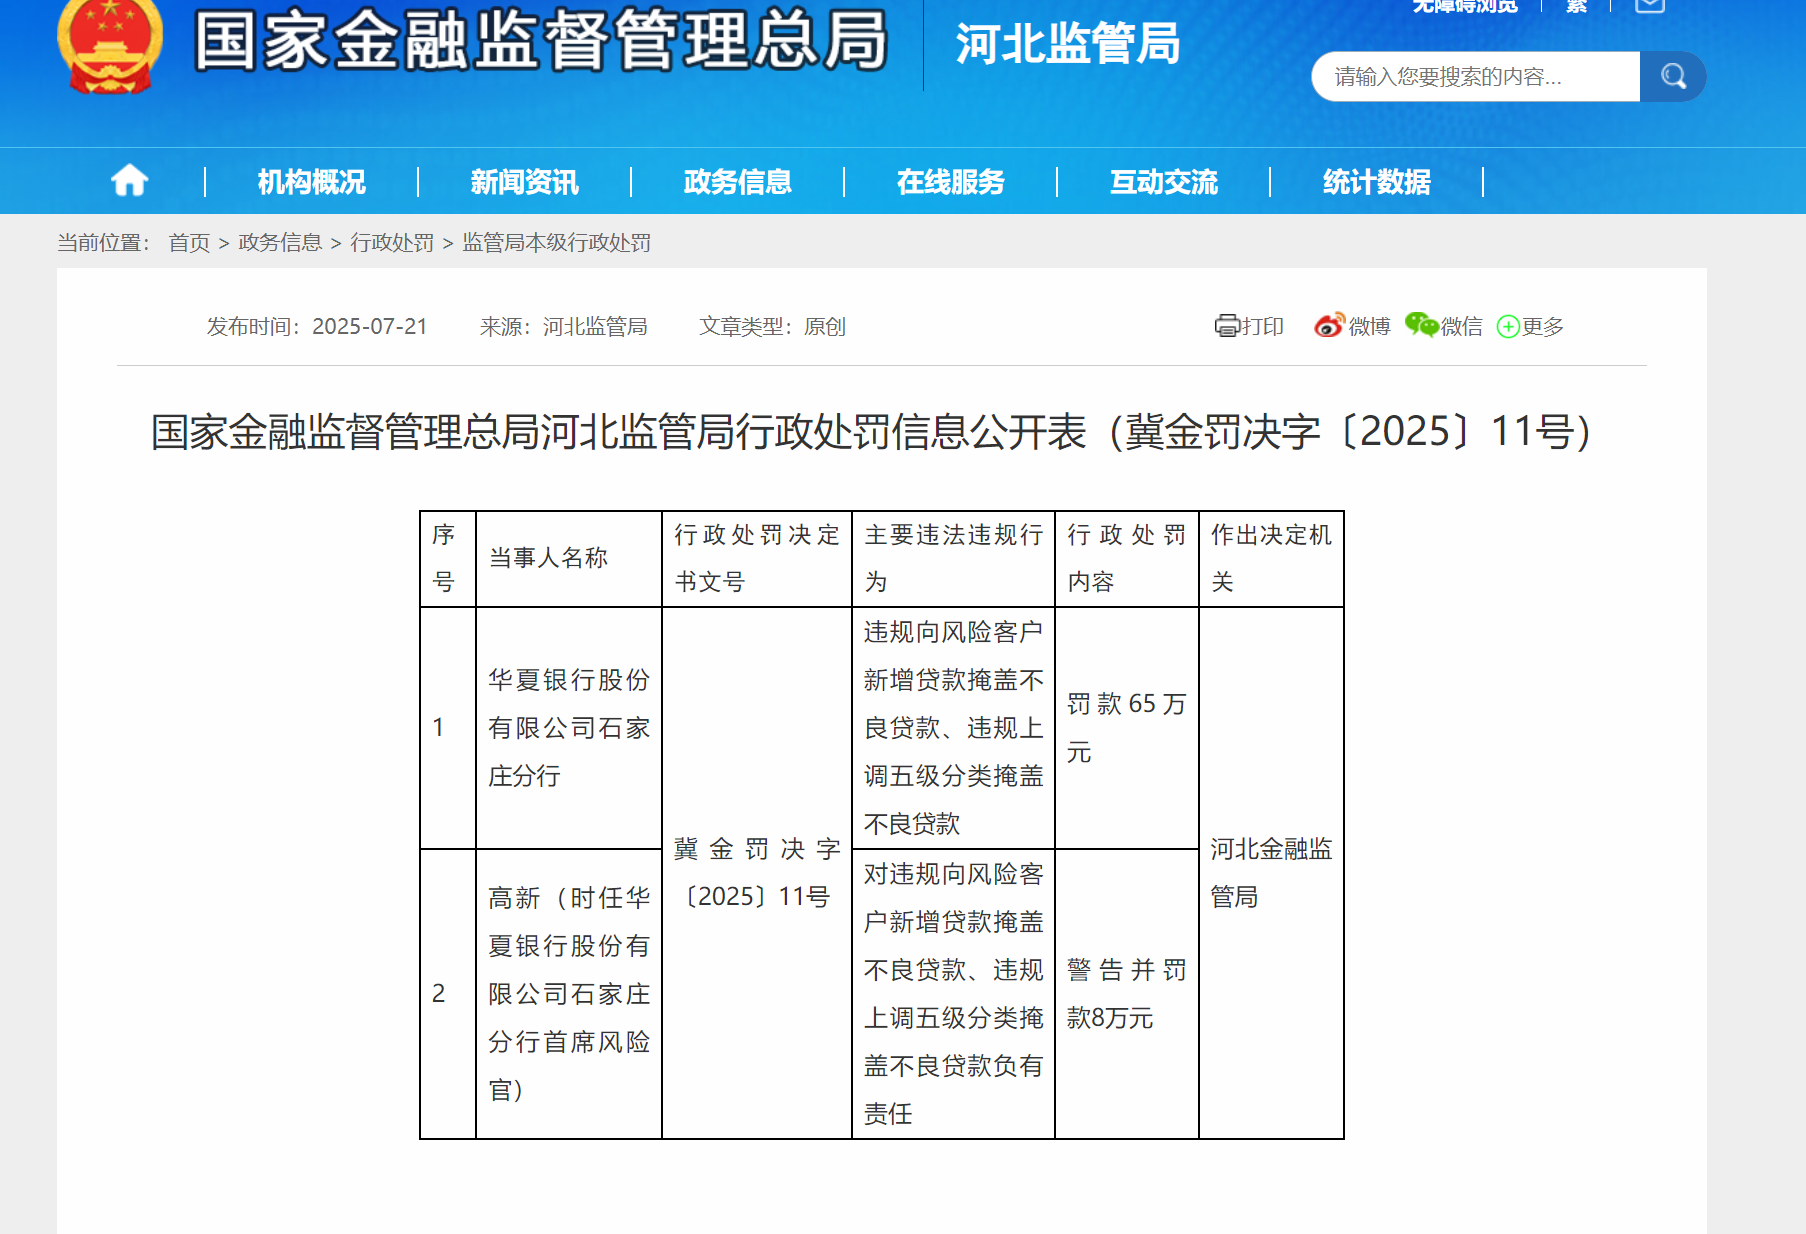Image resolution: width=1806 pixels, height=1234 pixels.
Task: Click the 当事人名称 table header
Action: click(568, 558)
